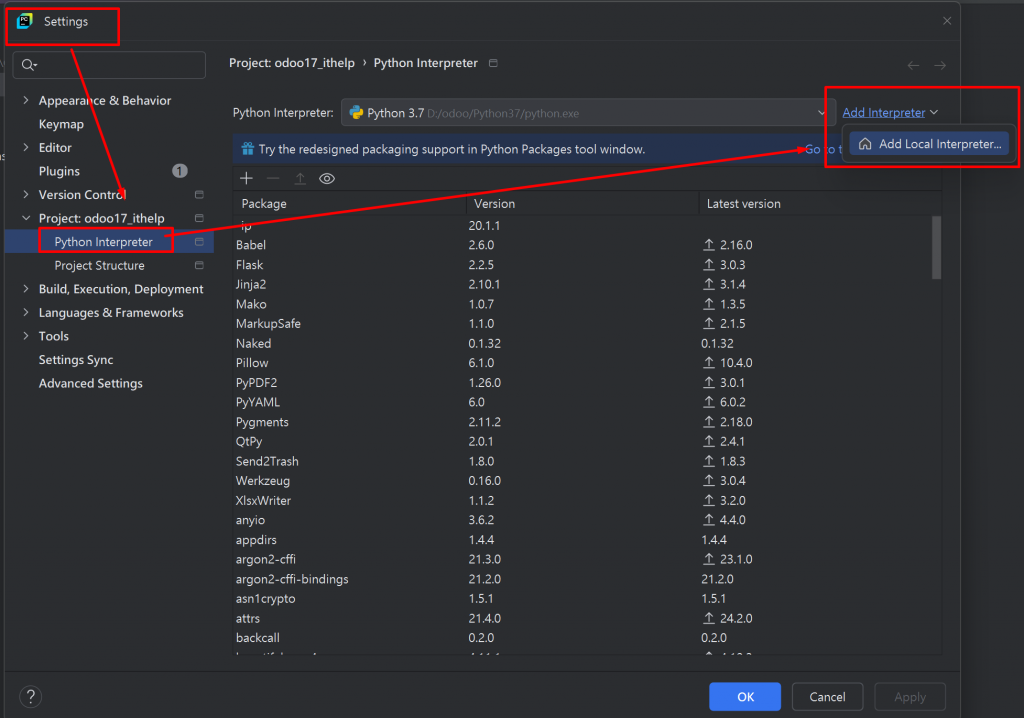Click the upgrade arrow next to attrs 24.2.0
1024x718 pixels.
click(709, 618)
